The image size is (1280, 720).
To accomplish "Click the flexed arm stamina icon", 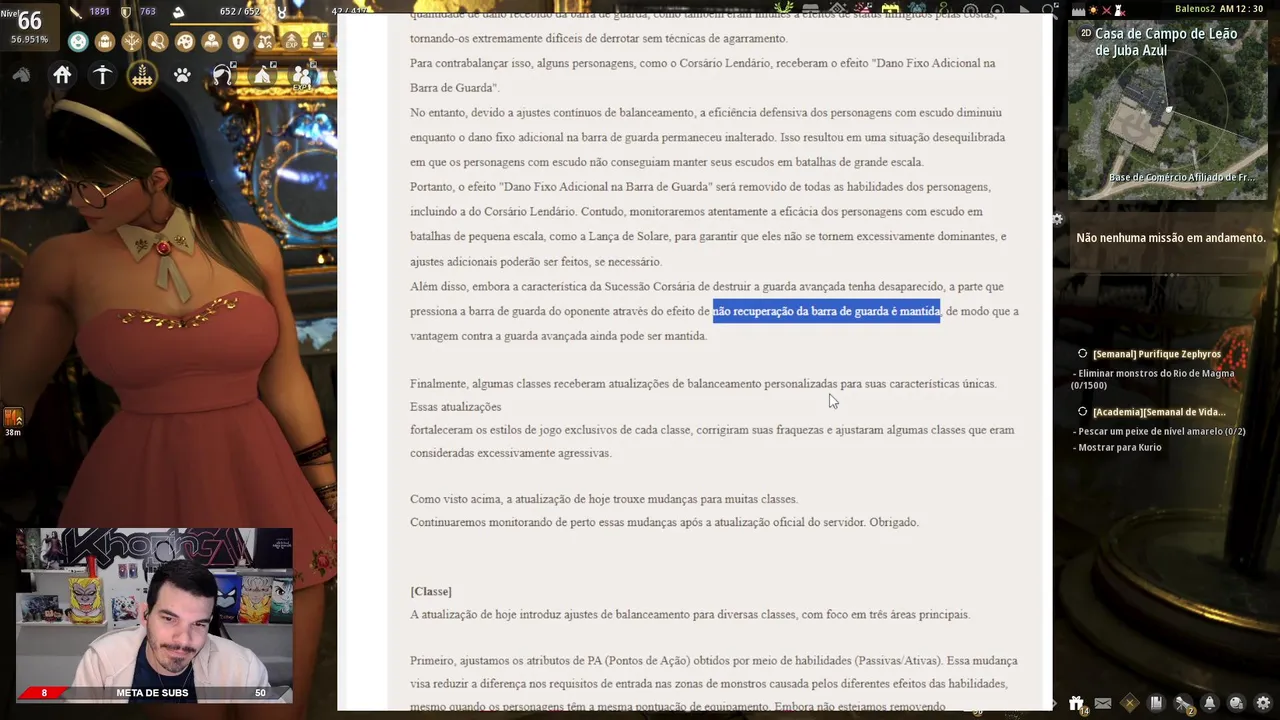I will (178, 12).
